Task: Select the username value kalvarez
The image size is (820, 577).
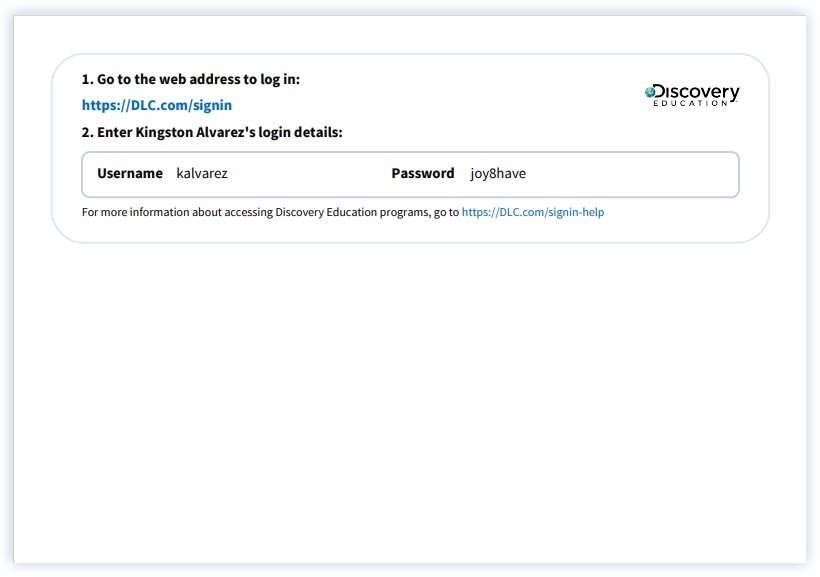Action: (x=202, y=173)
